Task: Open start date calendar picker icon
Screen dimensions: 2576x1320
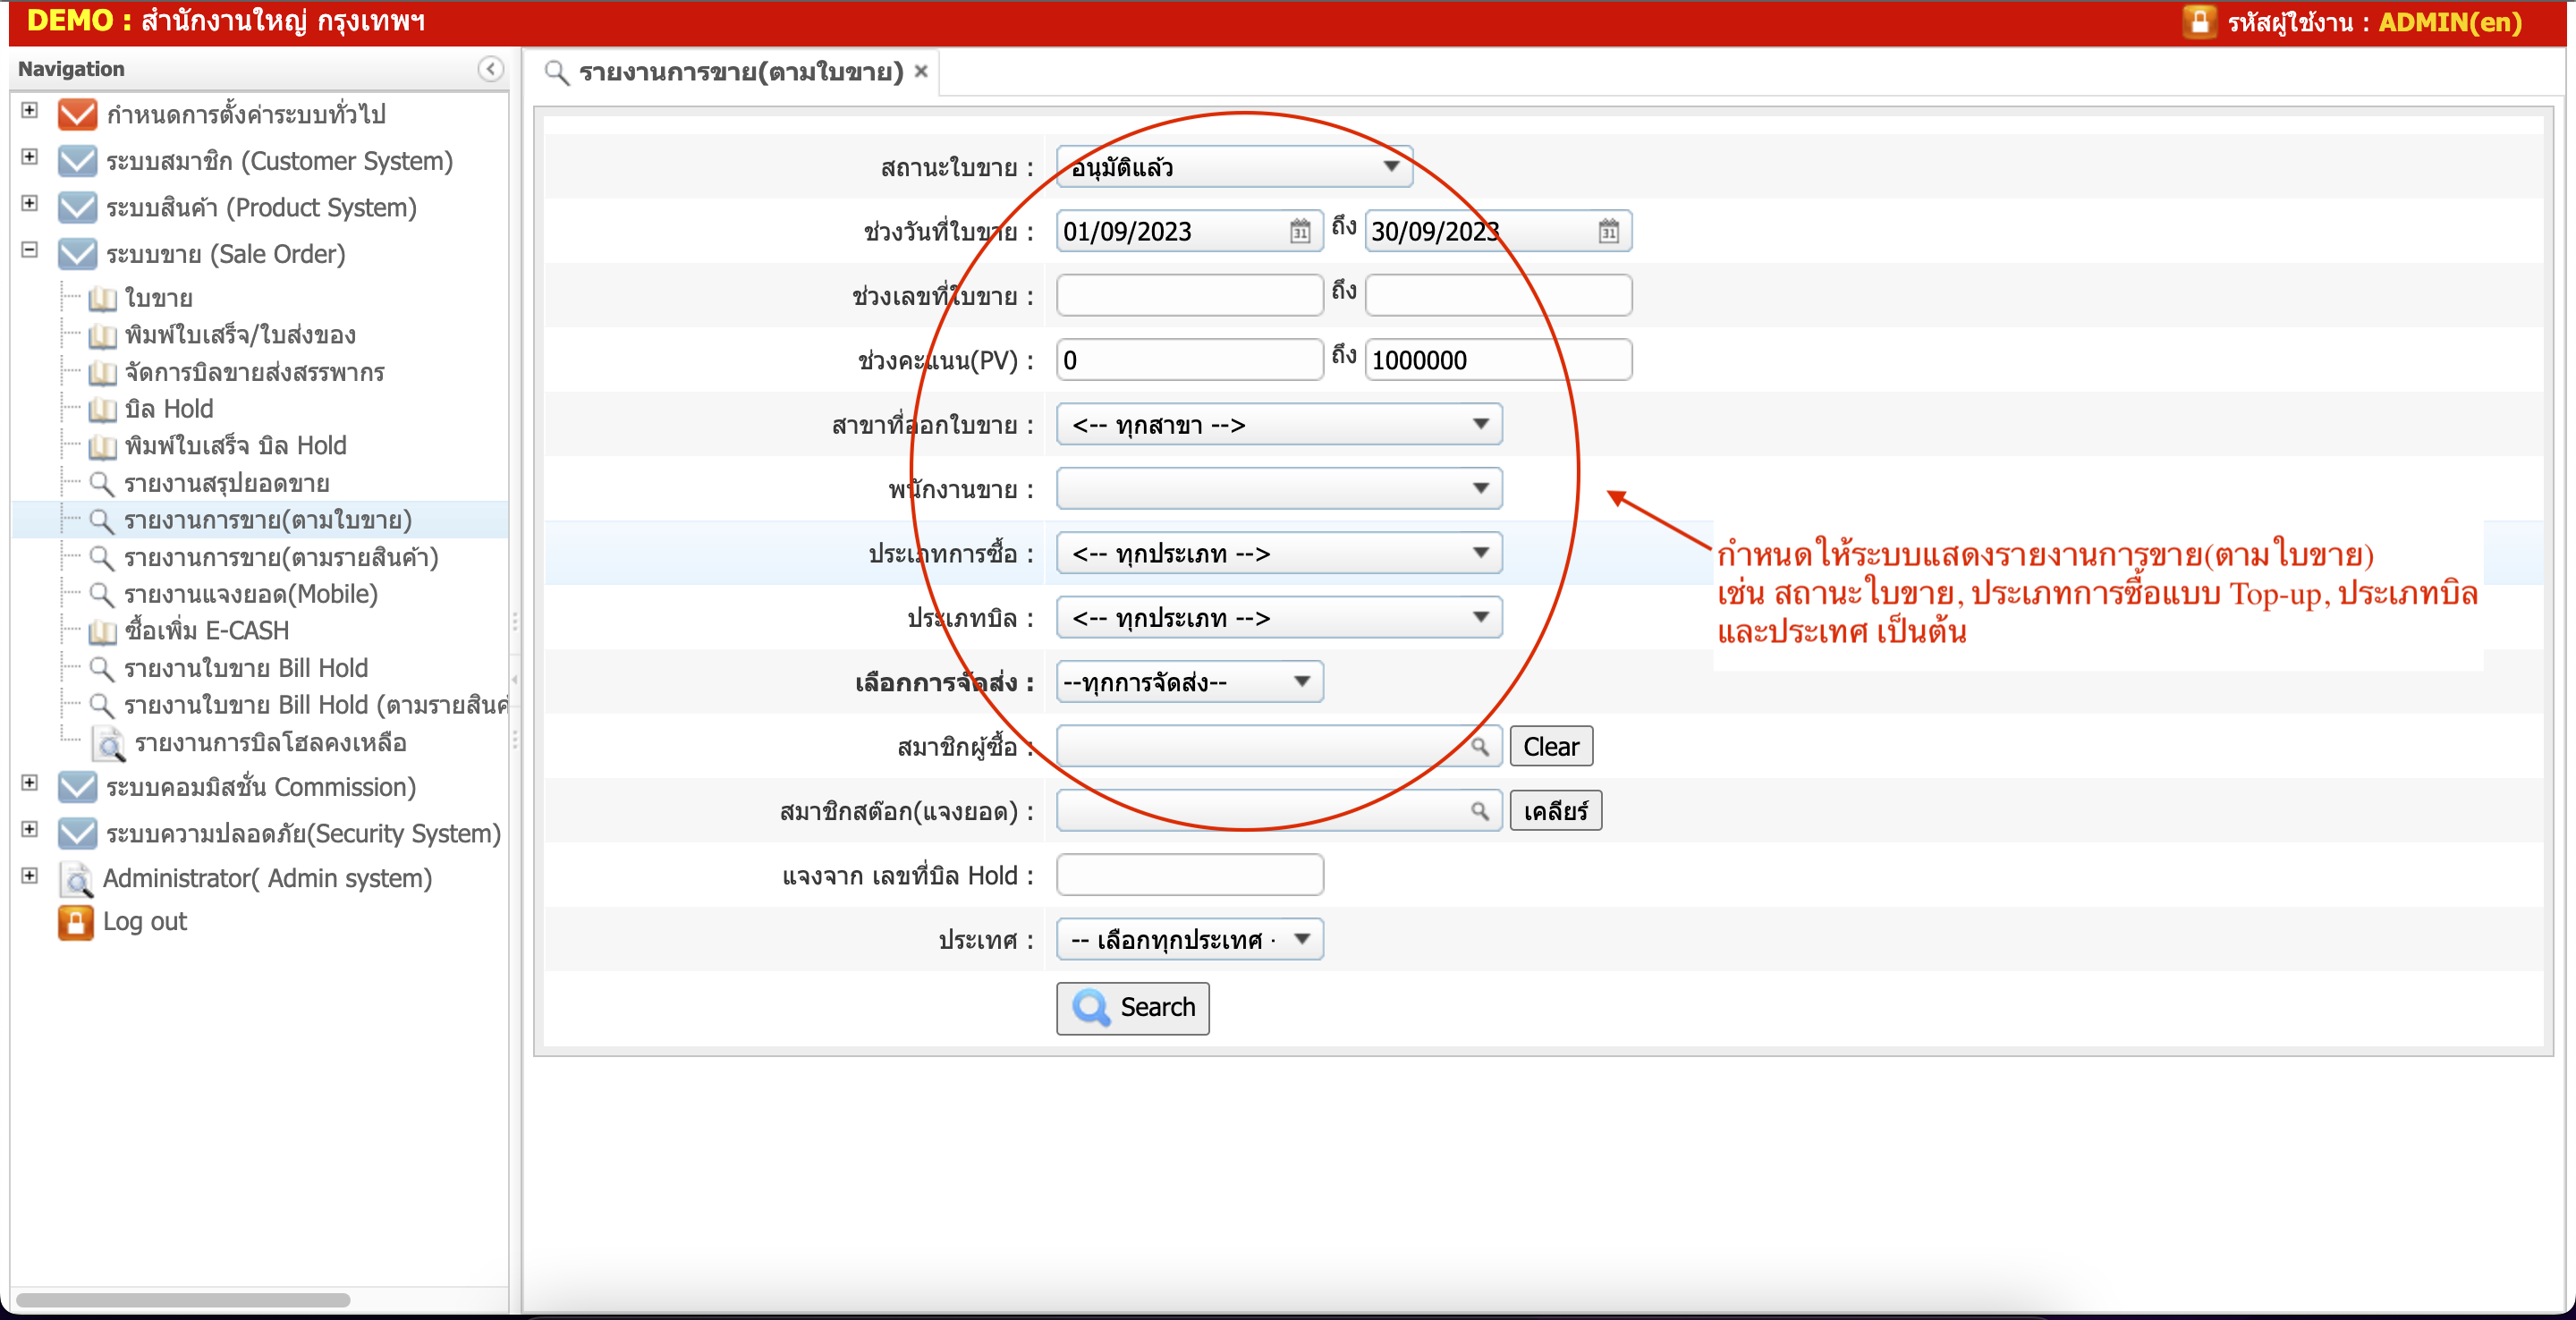Action: pos(1299,232)
